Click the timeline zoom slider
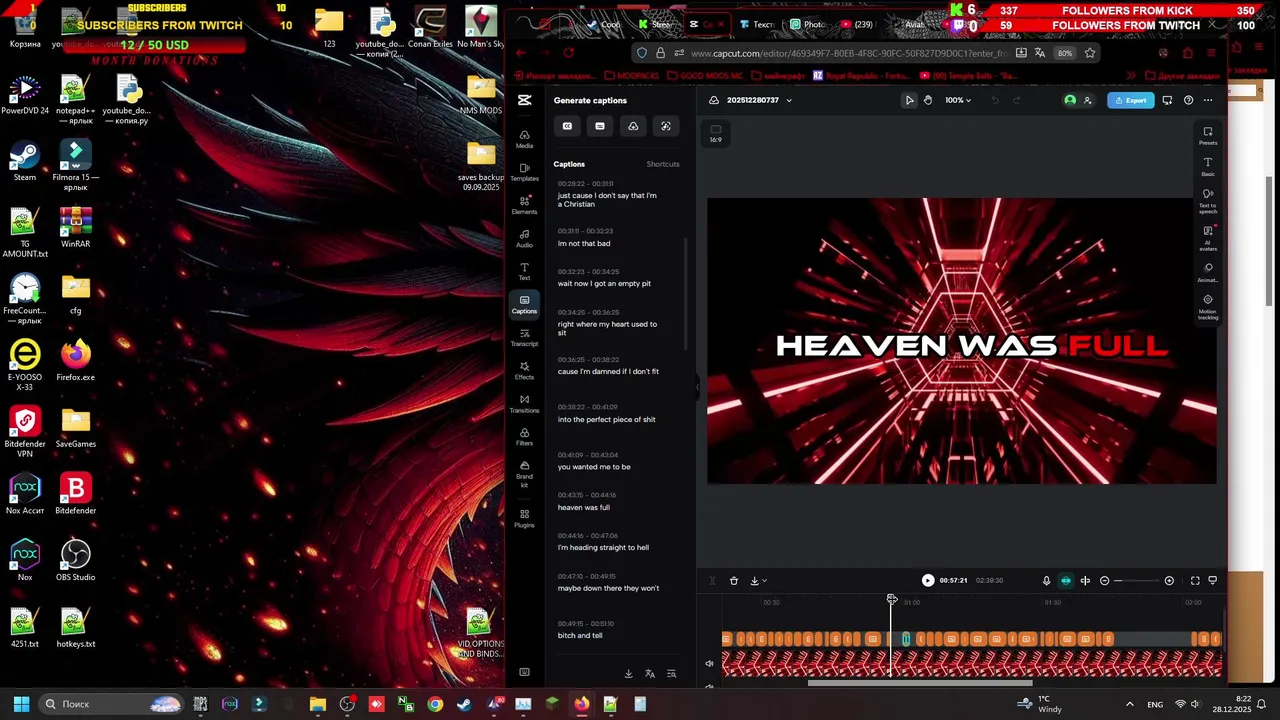The width and height of the screenshot is (1280, 720). coord(1137,580)
